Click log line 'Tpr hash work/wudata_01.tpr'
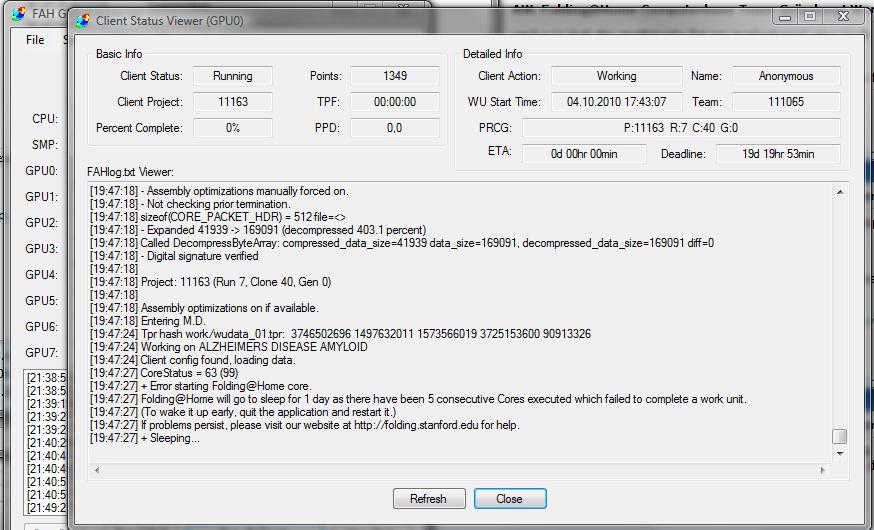This screenshot has width=874, height=530. (x=340, y=334)
